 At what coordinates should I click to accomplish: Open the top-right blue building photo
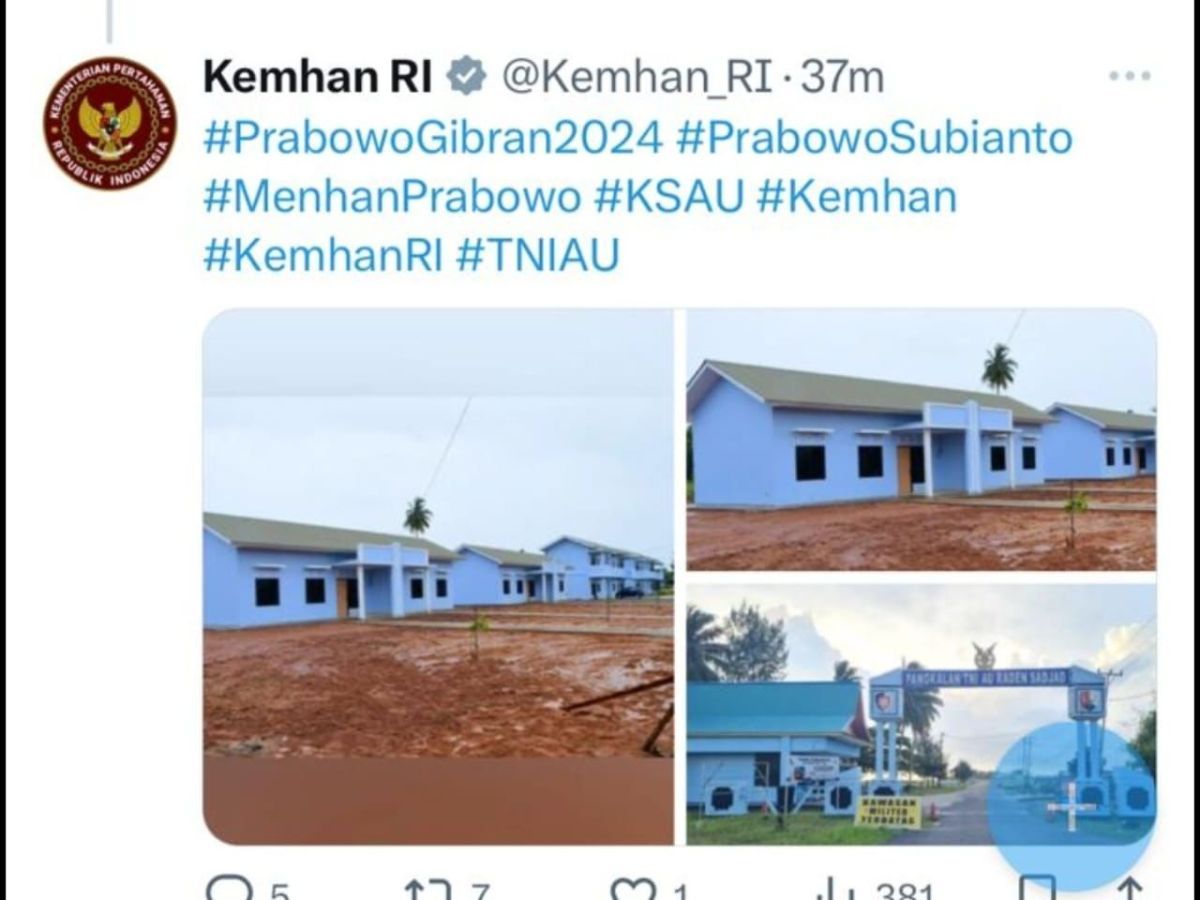pyautogui.click(x=921, y=440)
